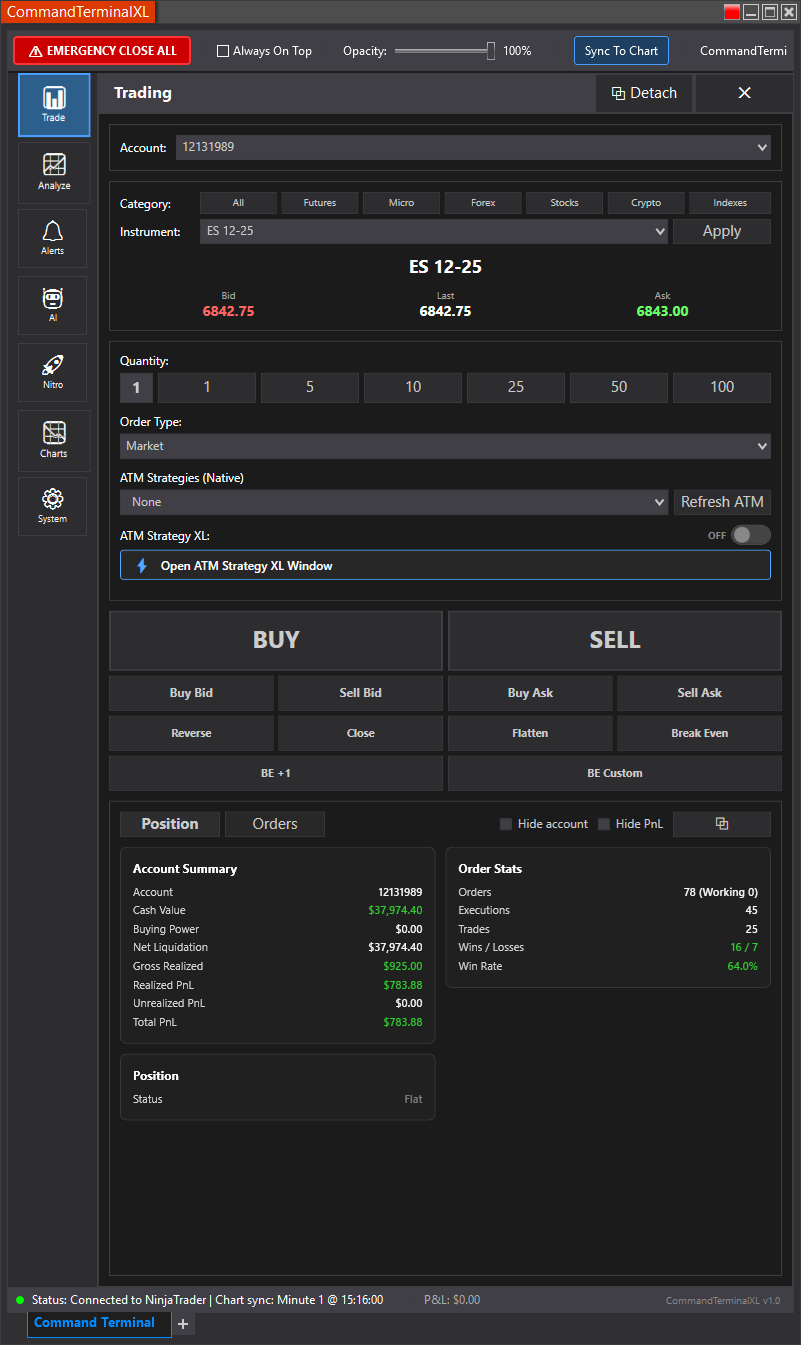Enable the Always On Top checkbox

[x=223, y=51]
